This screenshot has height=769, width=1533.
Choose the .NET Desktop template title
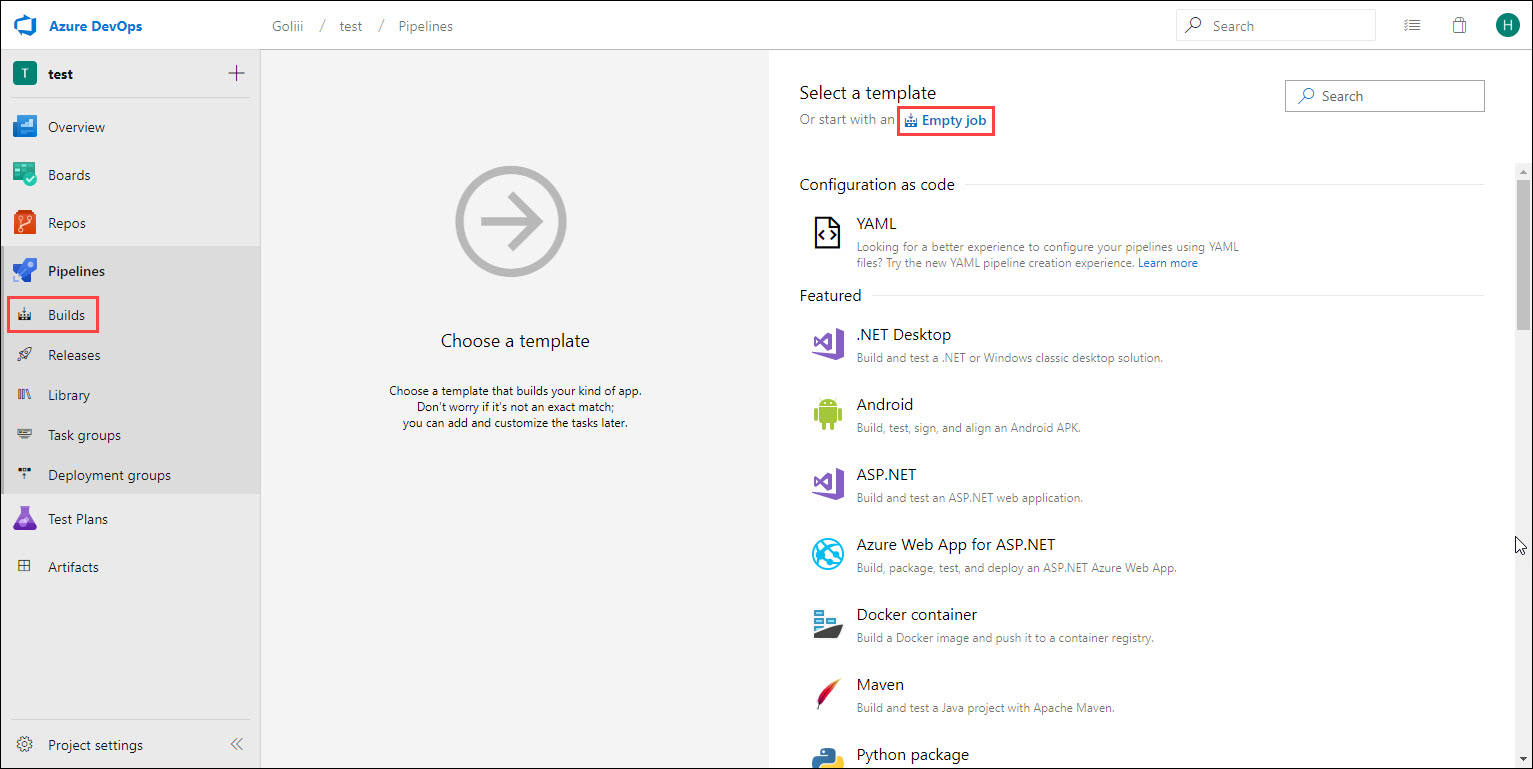point(904,335)
